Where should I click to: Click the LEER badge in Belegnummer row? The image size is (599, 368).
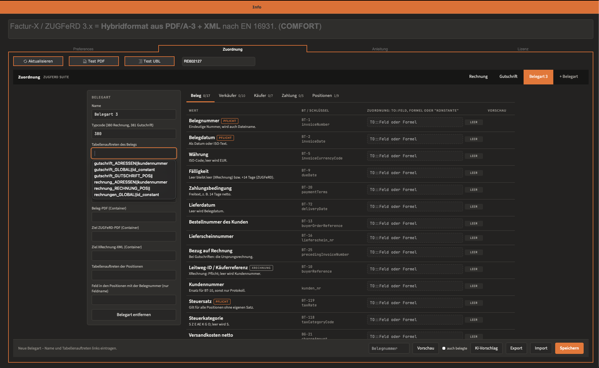click(474, 122)
